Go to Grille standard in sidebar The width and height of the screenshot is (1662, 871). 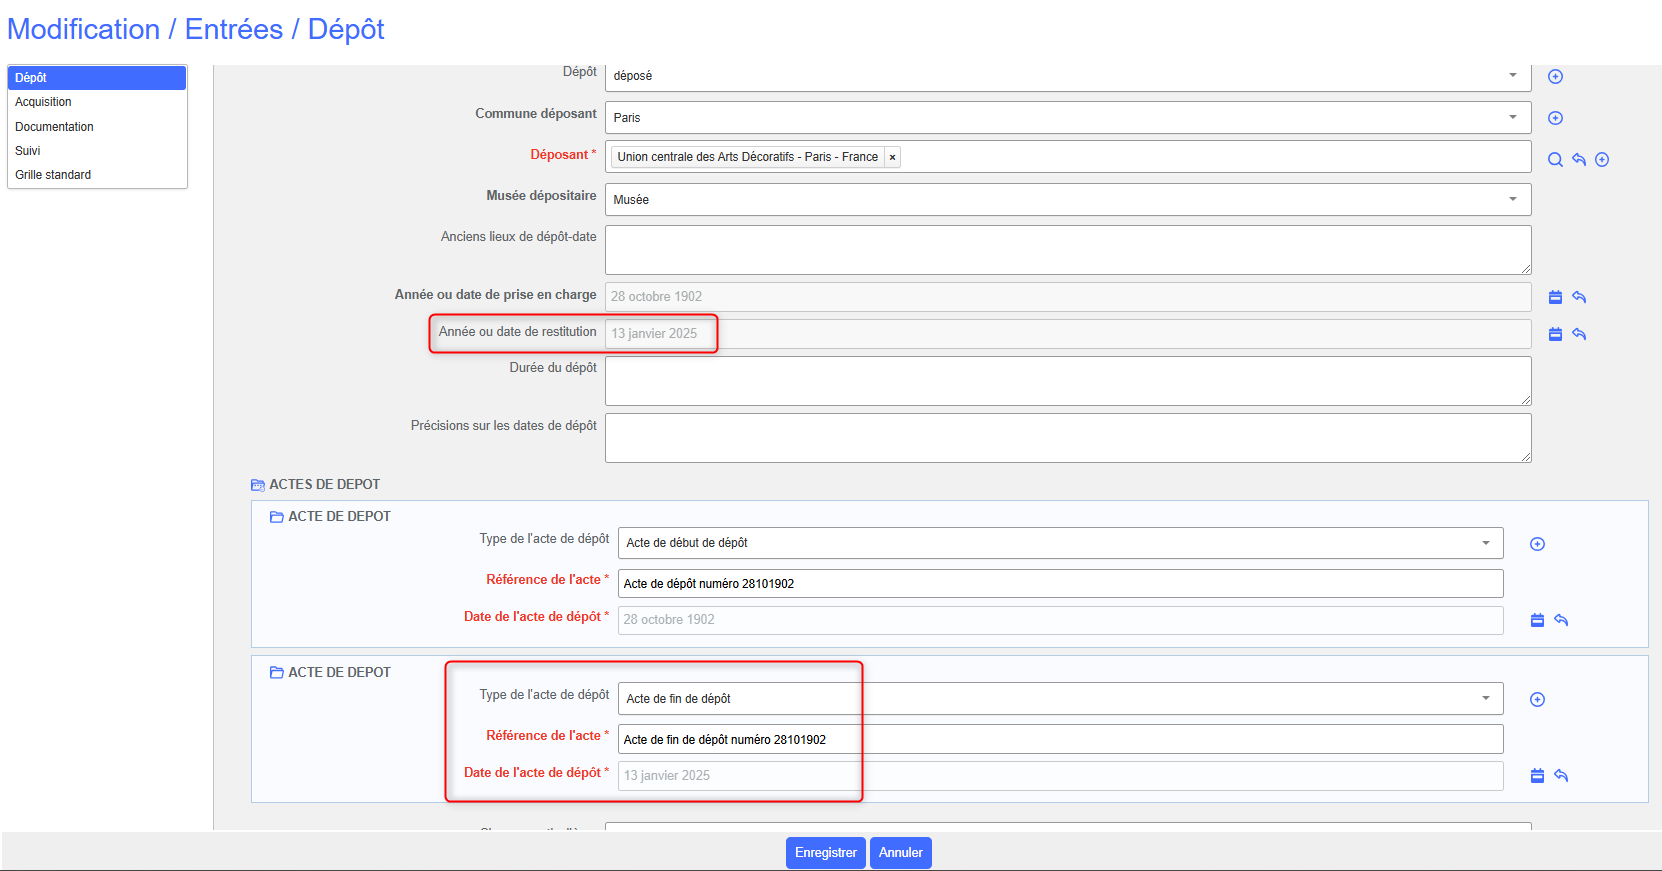53,175
